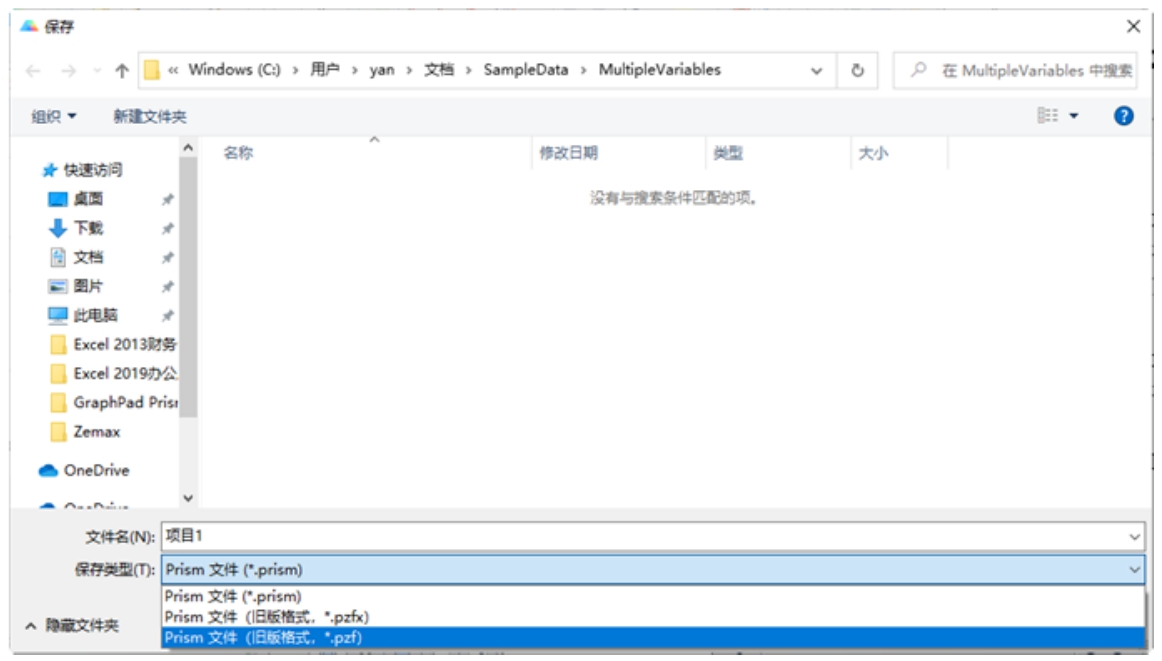Open recent locations dropdown beside forward arrow
1162x661 pixels.
[x=97, y=71]
